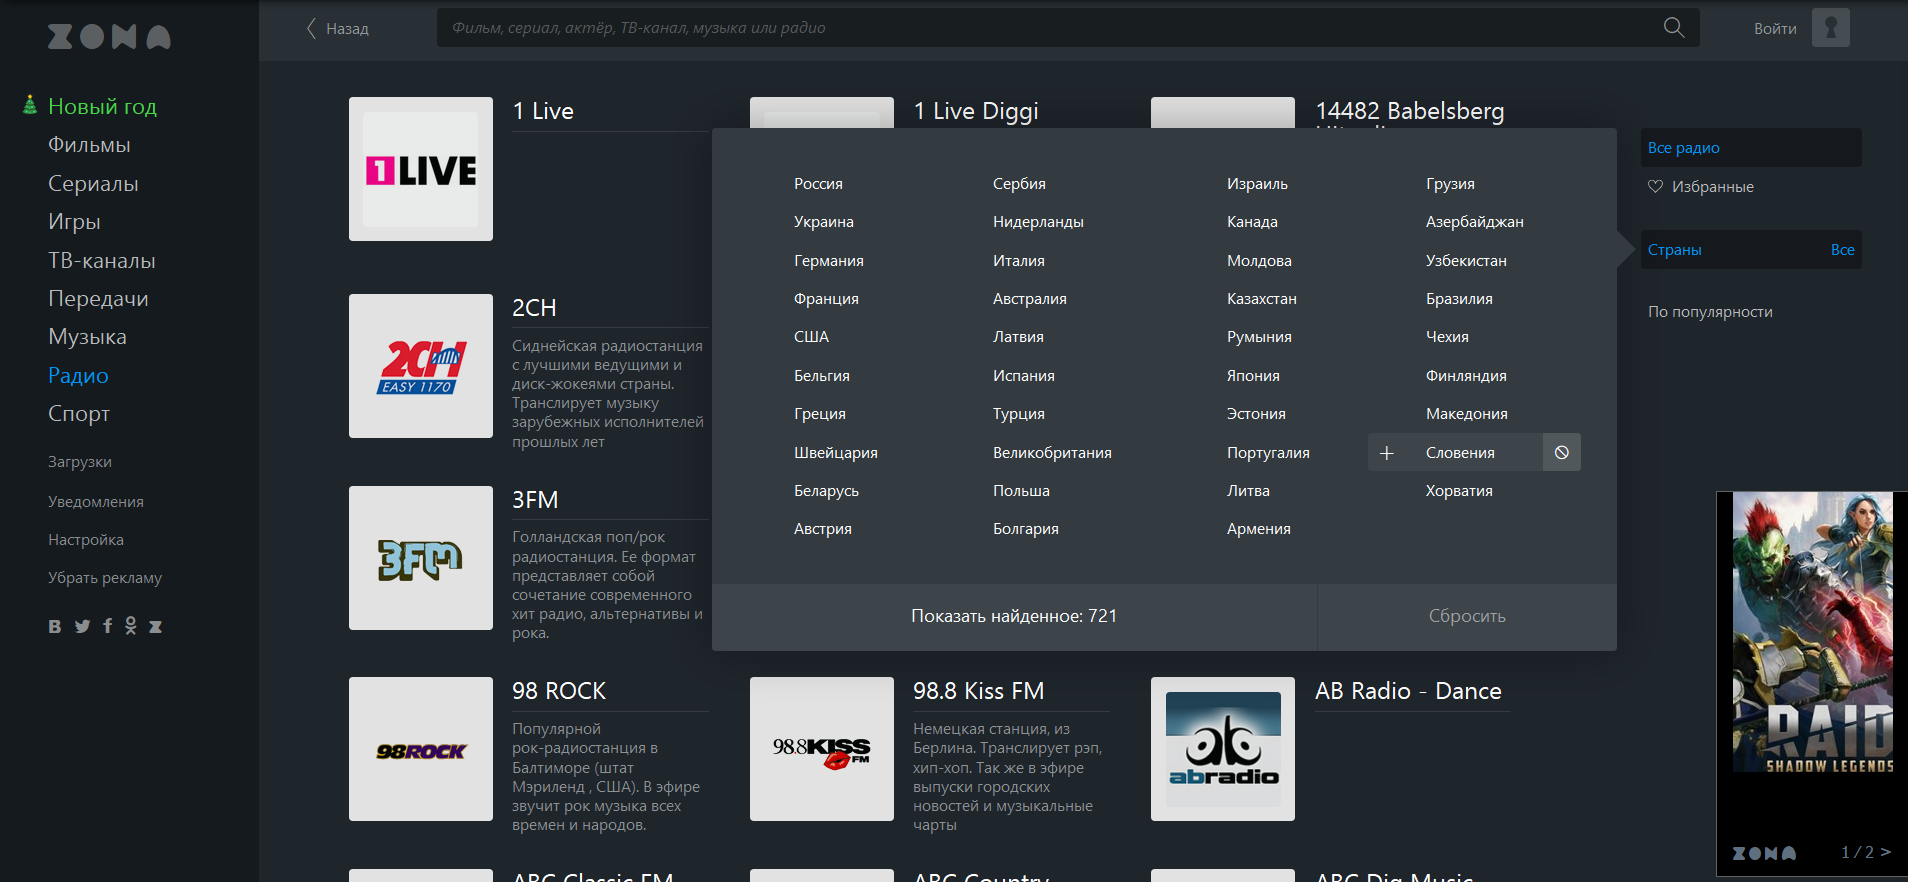Open the Спорт section
Screen dimensions: 1908x882
pos(79,414)
